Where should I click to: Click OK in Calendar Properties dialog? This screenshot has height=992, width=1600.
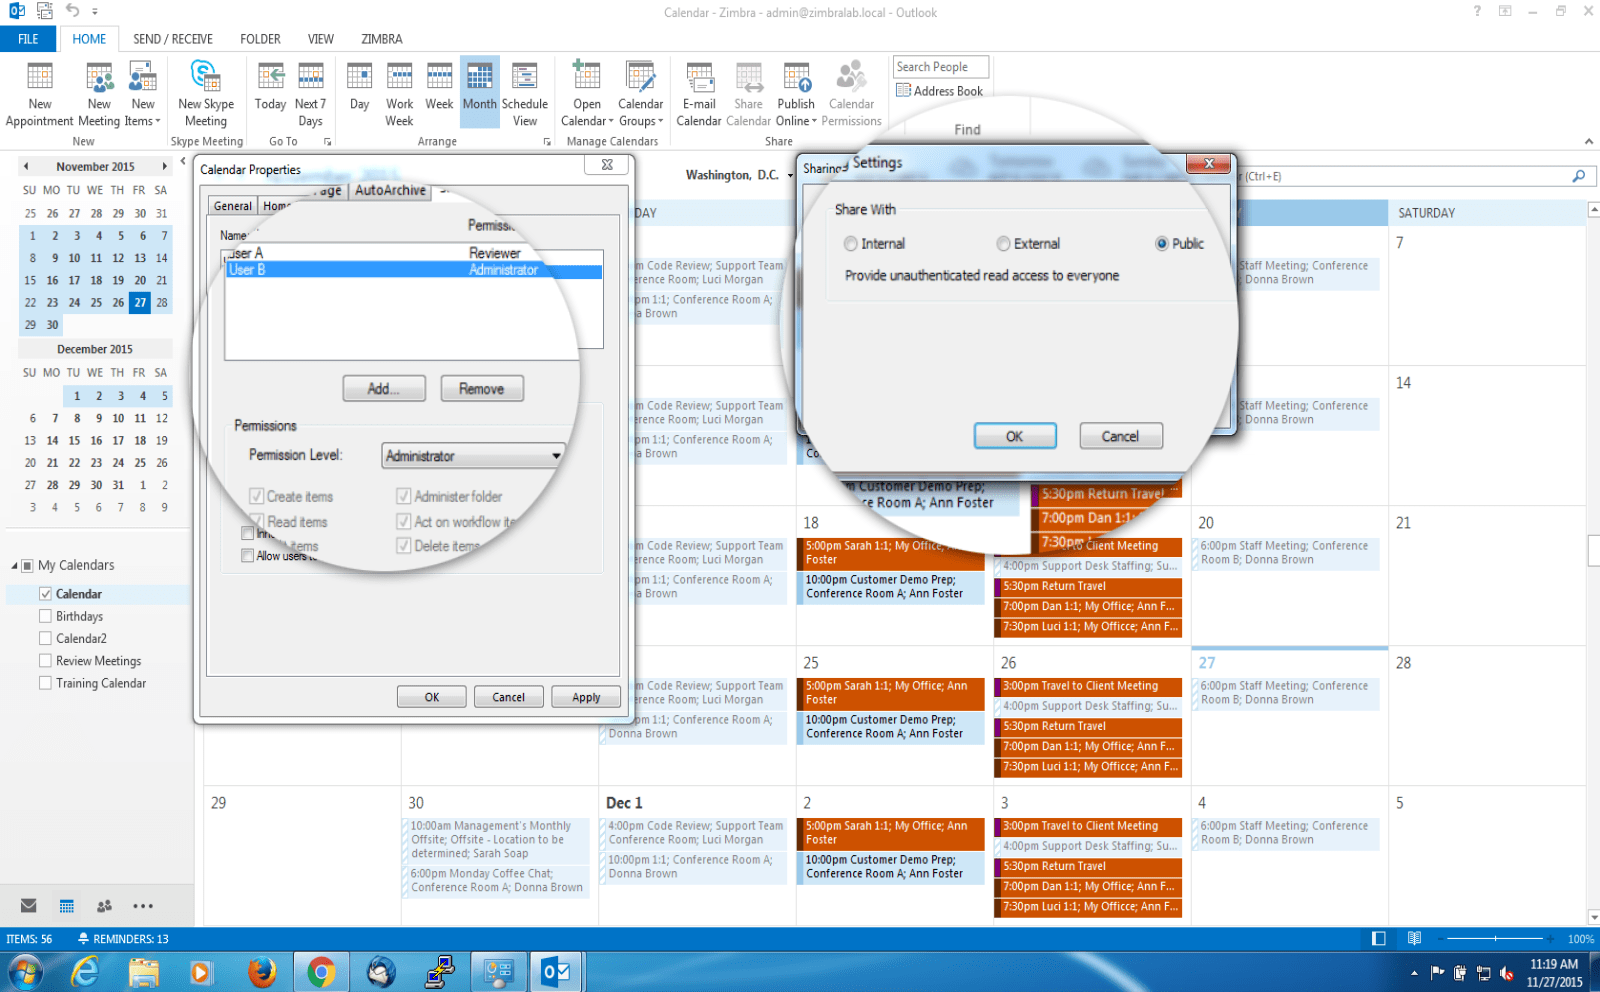point(432,697)
